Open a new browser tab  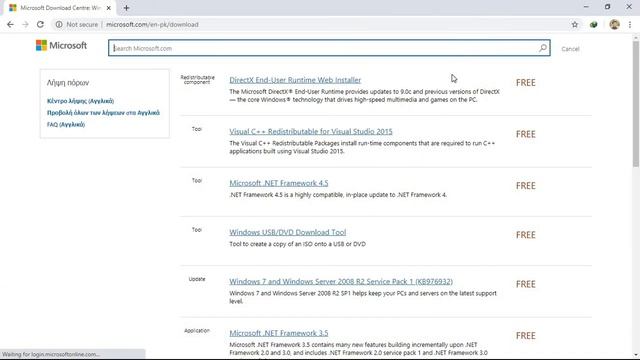[126, 8]
